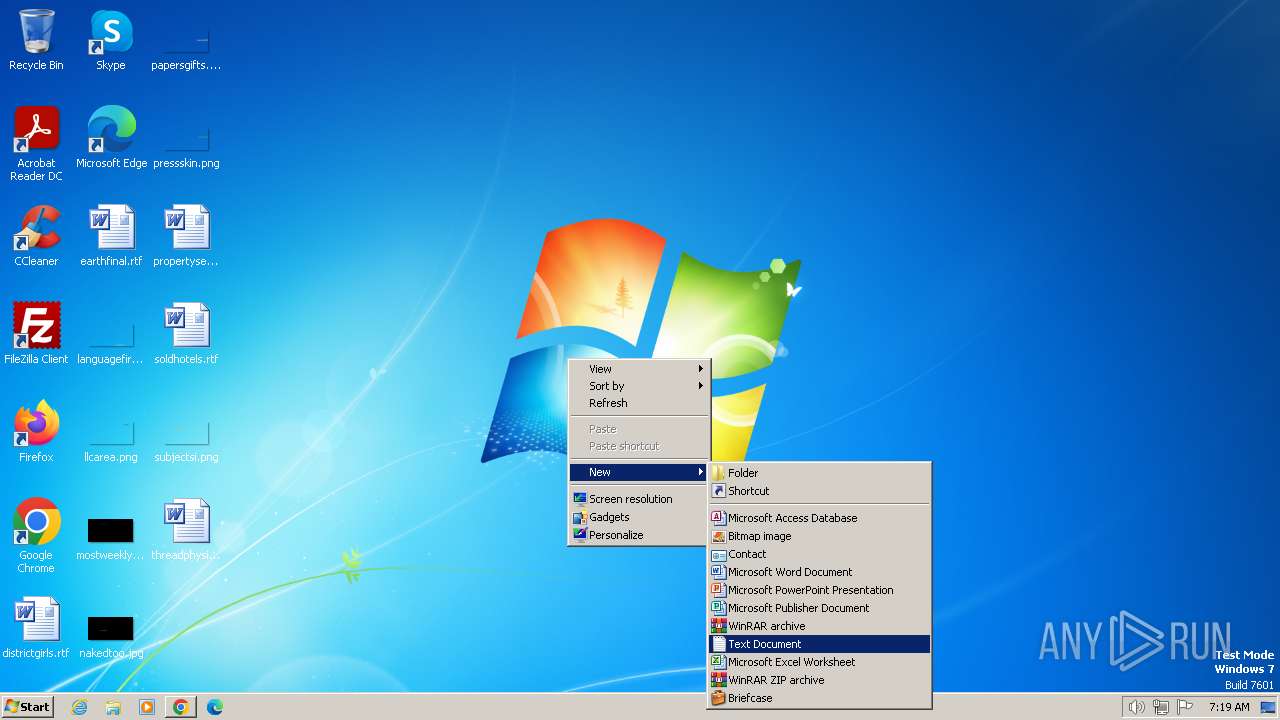Select the FileZilla Client shortcut
This screenshot has width=1280, height=720.
[x=36, y=333]
